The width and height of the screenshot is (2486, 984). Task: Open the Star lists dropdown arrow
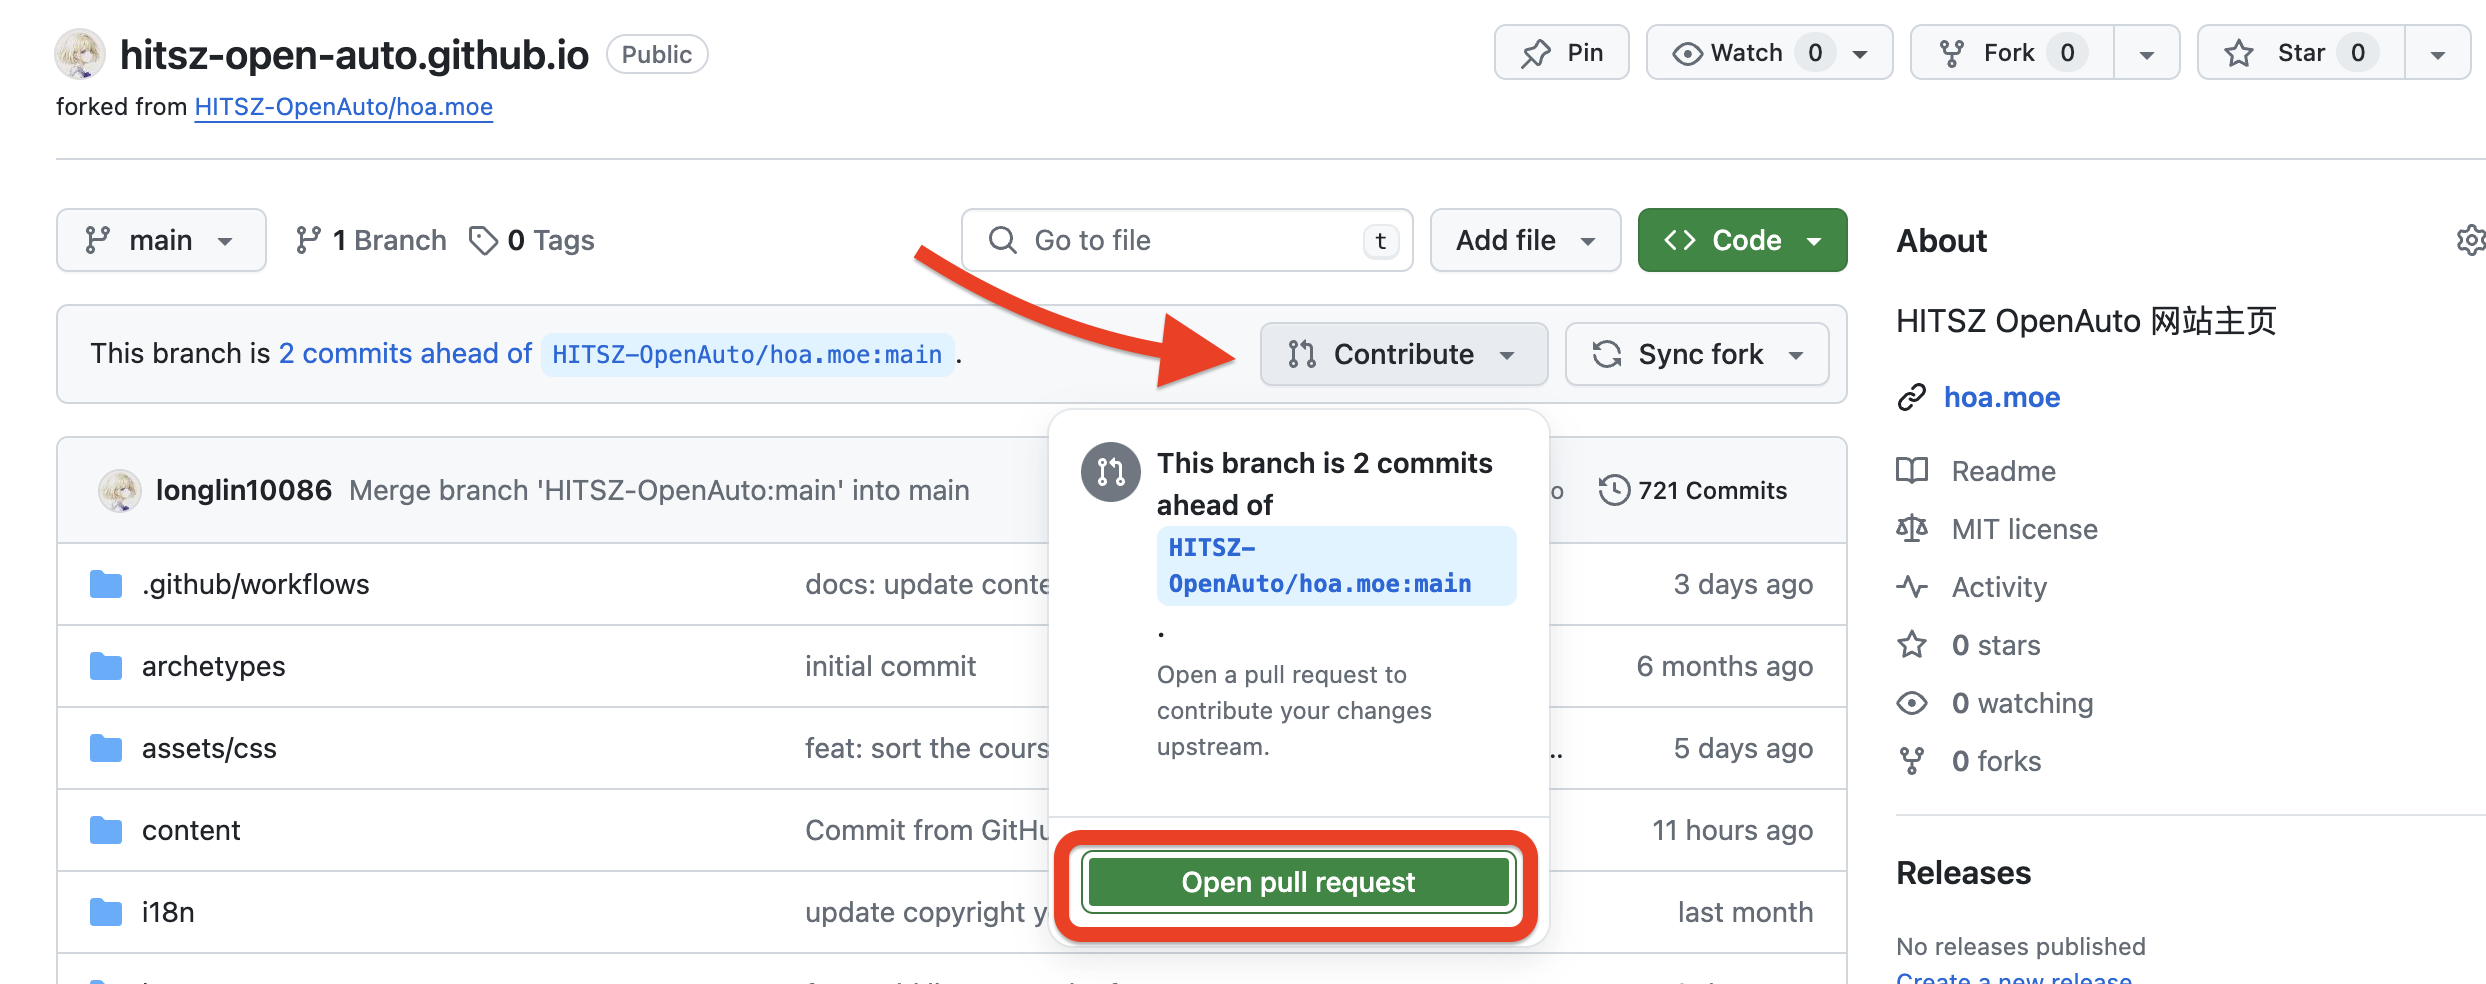click(x=2438, y=54)
